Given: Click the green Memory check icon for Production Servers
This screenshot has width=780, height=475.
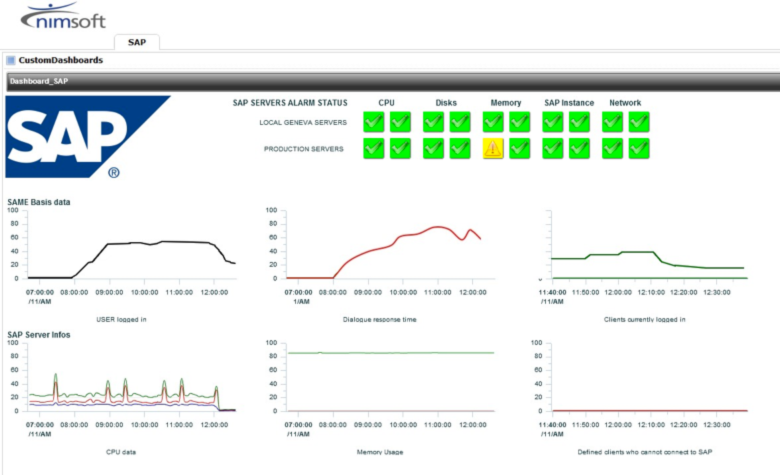Looking at the screenshot, I should (520, 148).
